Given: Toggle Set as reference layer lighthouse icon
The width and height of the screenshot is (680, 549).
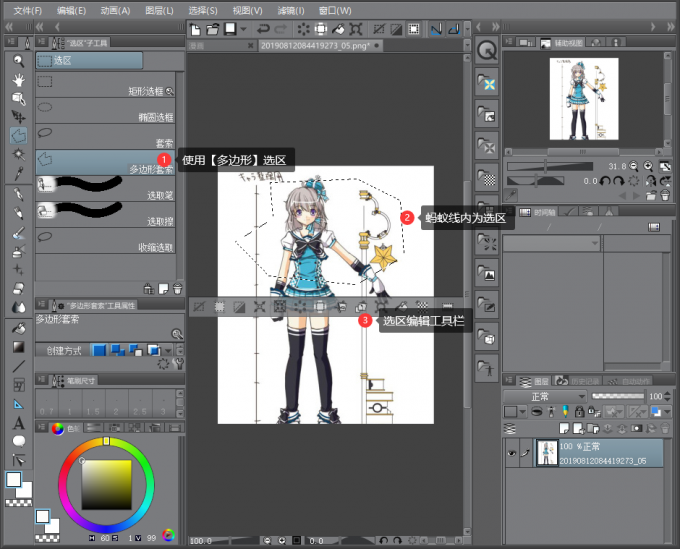Looking at the screenshot, I should coord(551,411).
